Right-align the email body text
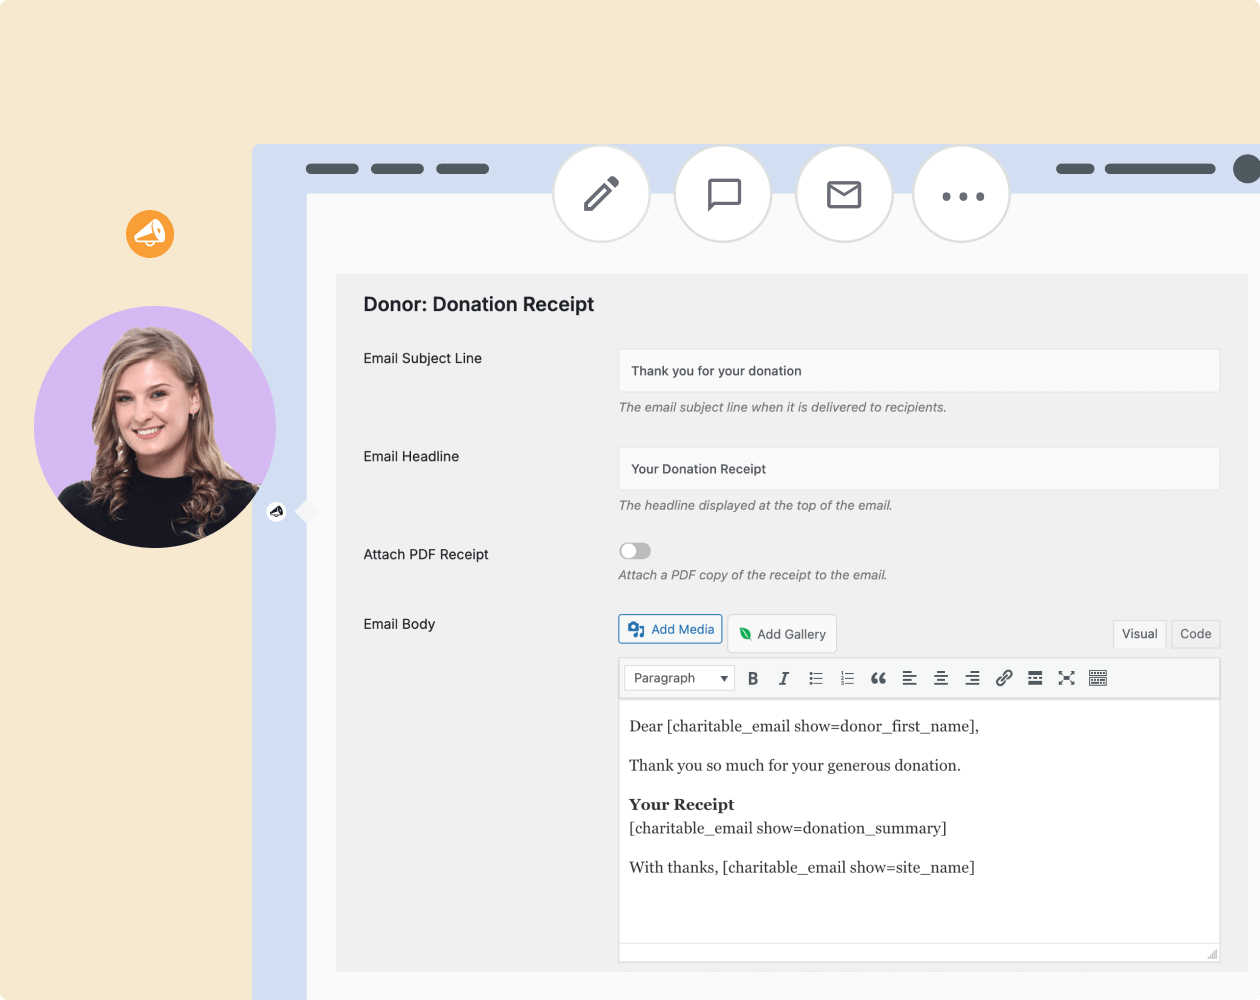 pos(971,678)
